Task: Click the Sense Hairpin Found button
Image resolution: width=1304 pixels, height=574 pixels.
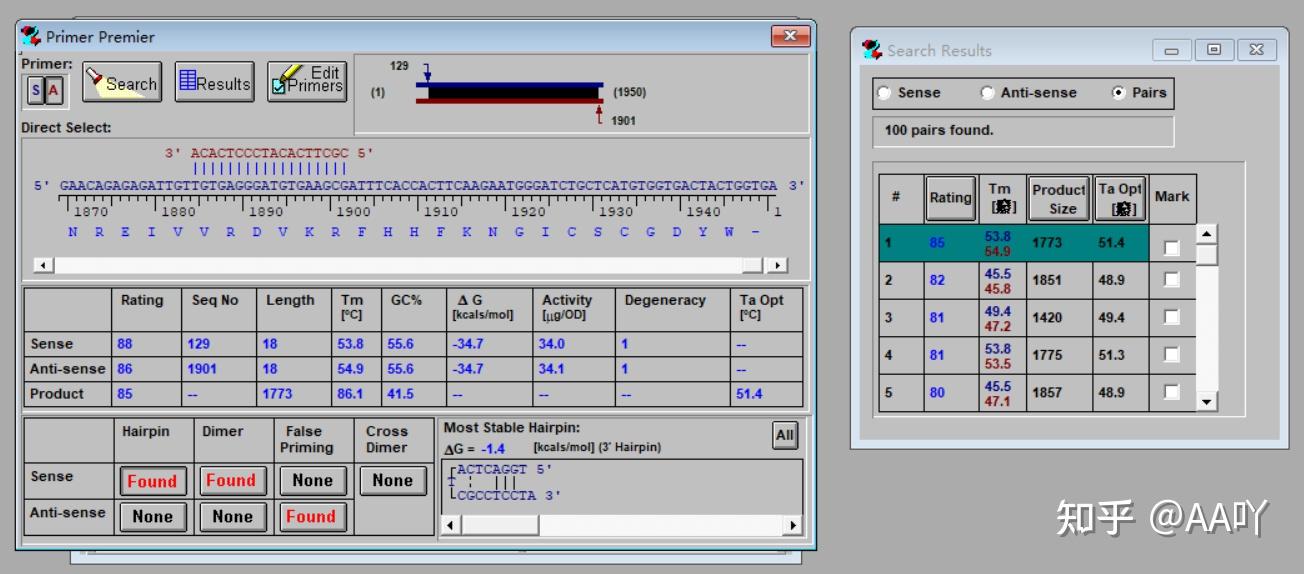Action: pyautogui.click(x=152, y=481)
